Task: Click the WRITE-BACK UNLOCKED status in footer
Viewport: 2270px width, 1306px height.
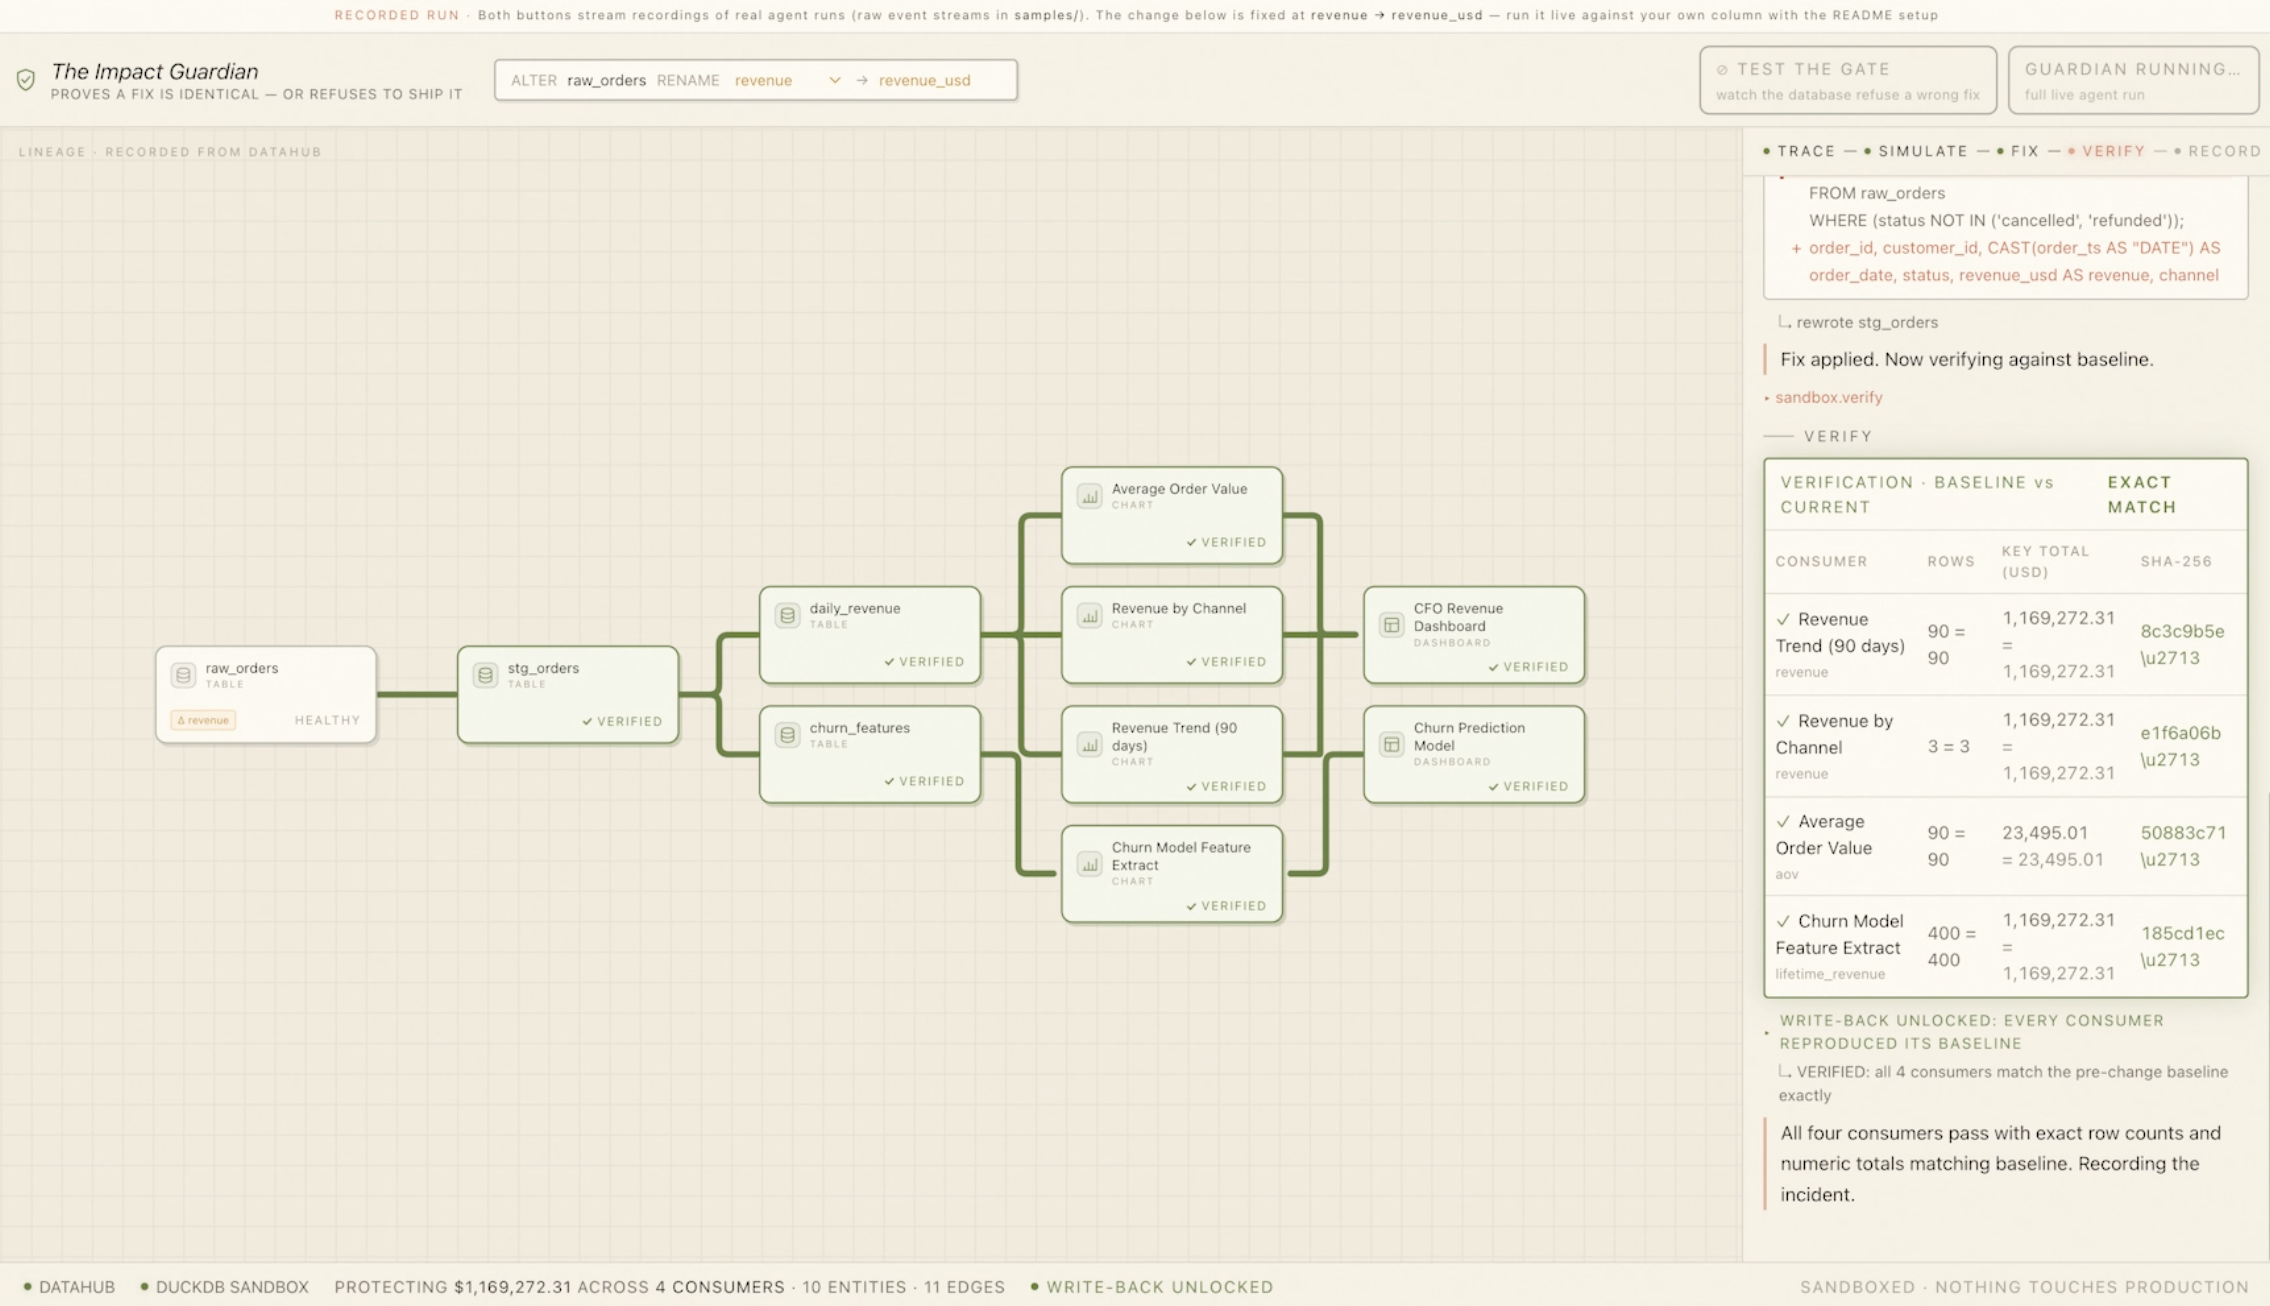Action: click(1152, 1287)
